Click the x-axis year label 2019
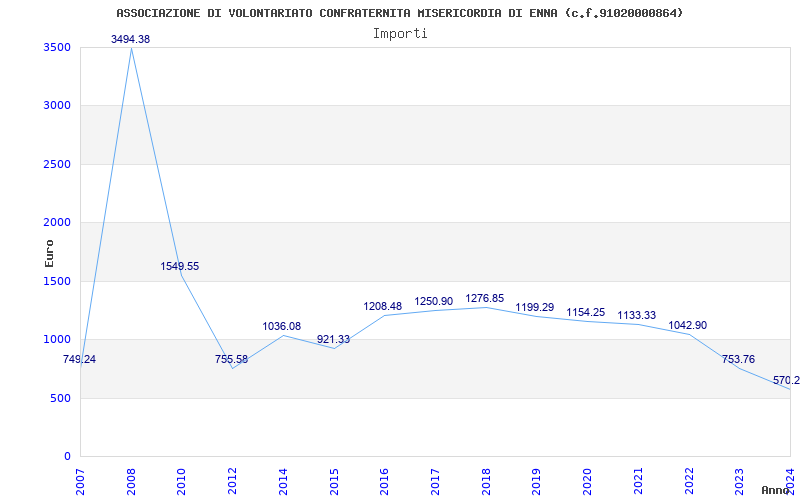This screenshot has width=800, height=500. coord(536,482)
